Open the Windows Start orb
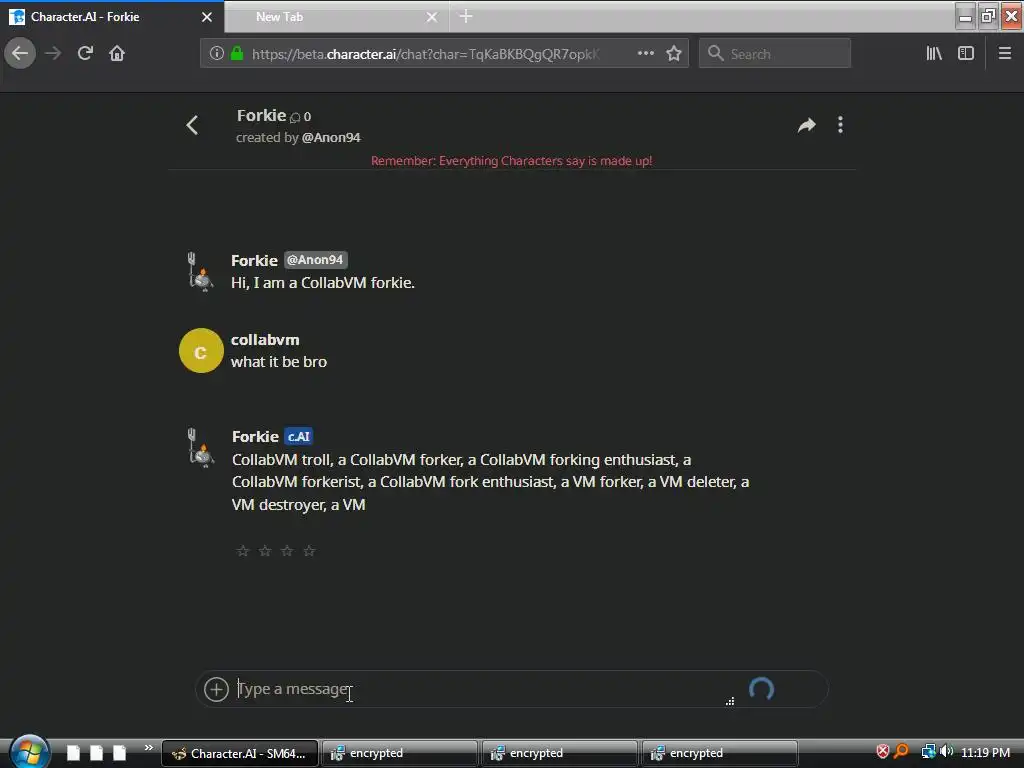This screenshot has width=1024, height=768. tap(29, 752)
